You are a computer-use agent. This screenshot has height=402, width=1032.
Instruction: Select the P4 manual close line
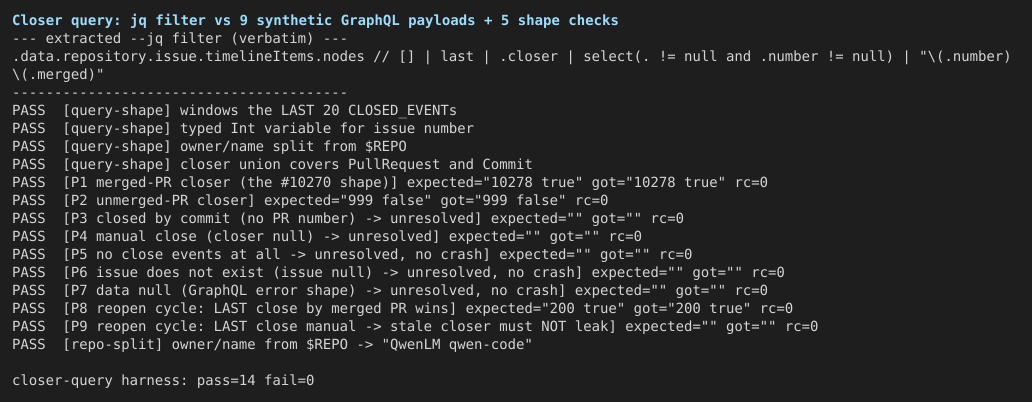[327, 236]
